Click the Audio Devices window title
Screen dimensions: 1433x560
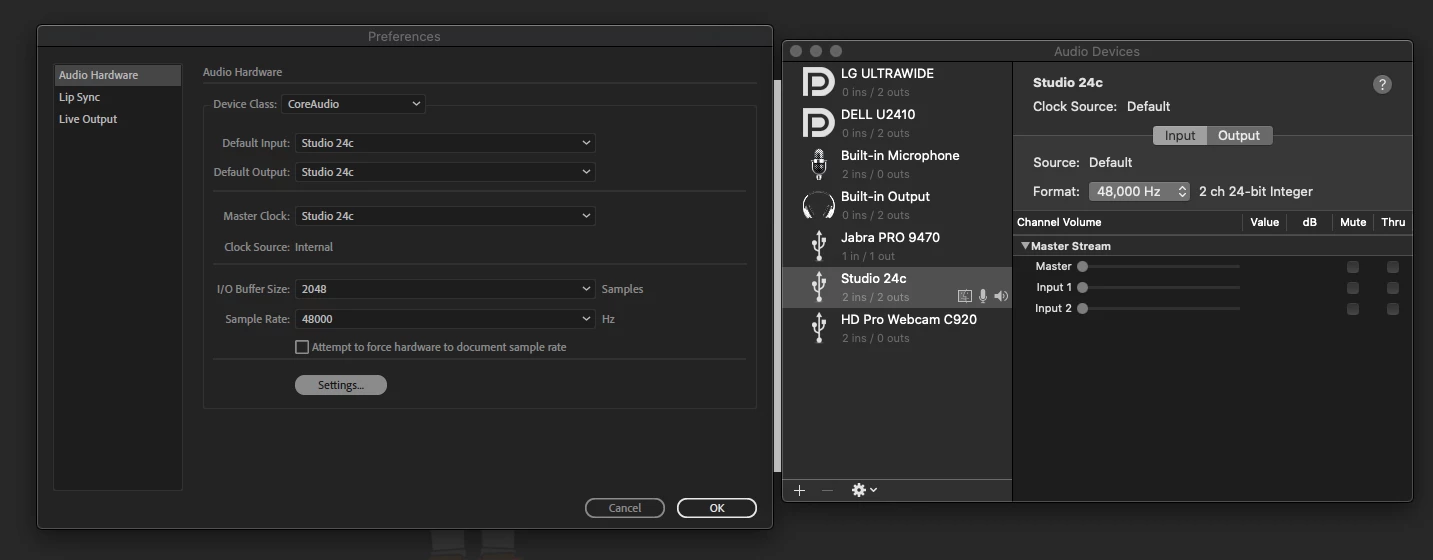1096,51
